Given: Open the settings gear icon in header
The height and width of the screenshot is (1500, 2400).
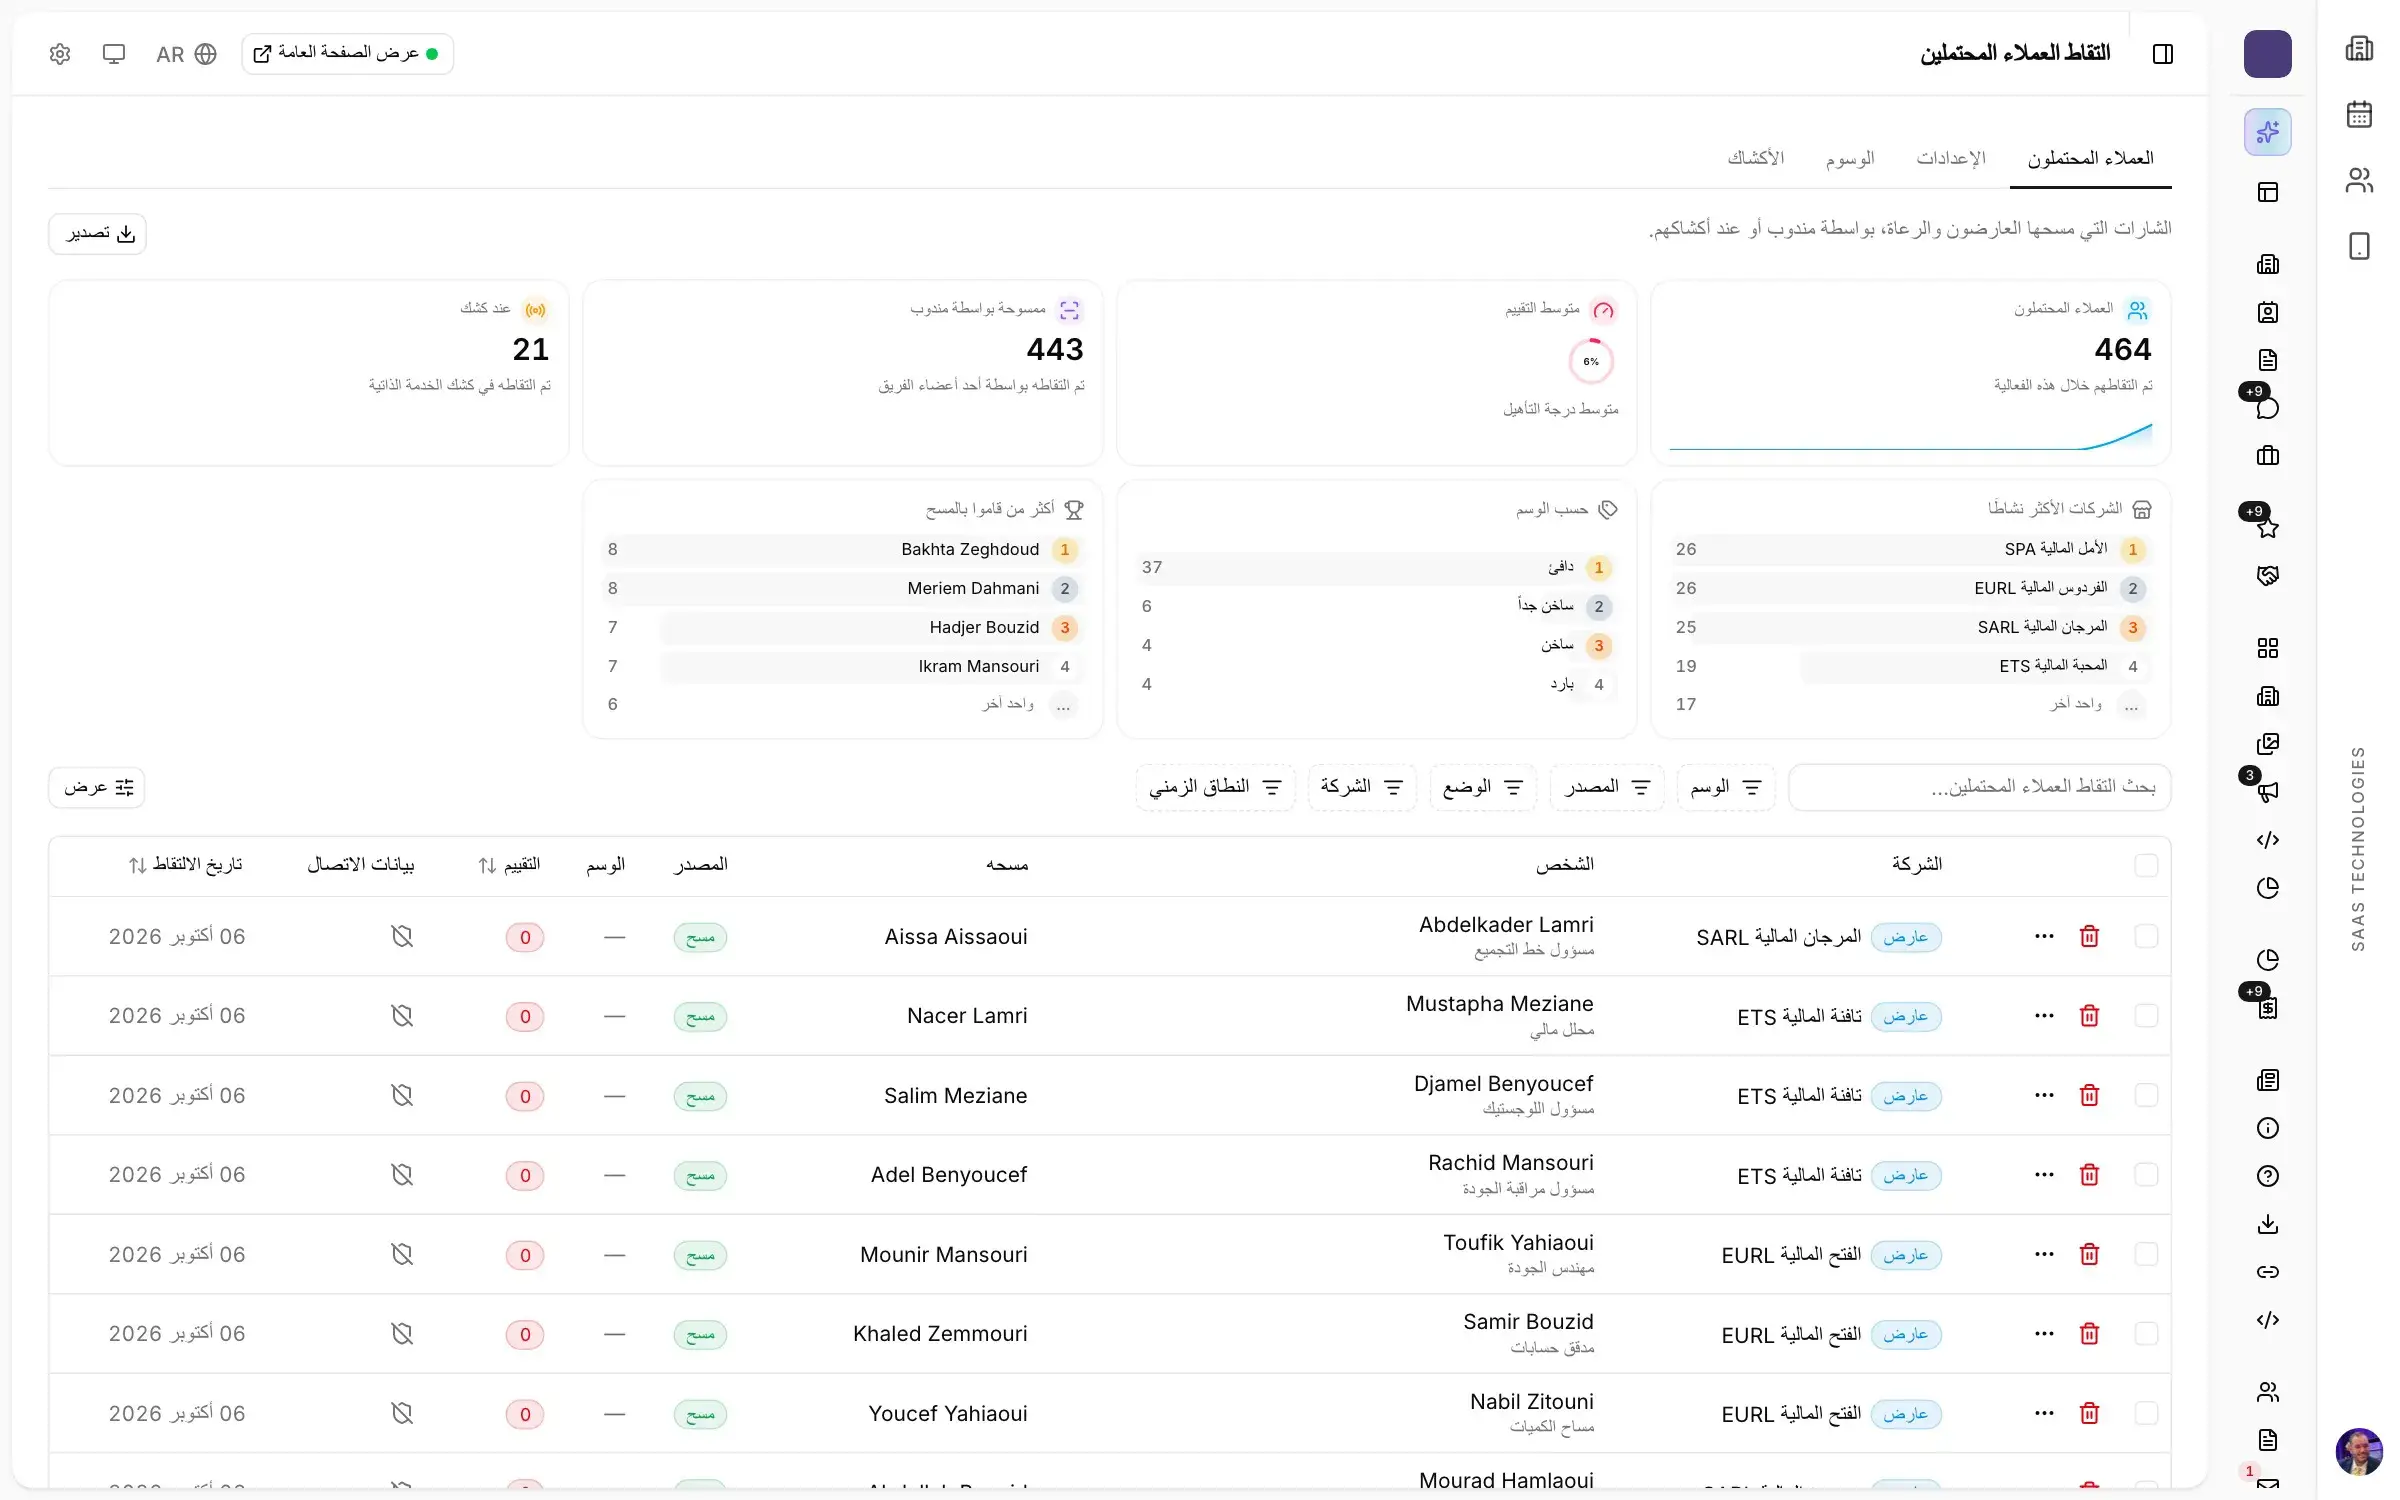Looking at the screenshot, I should tap(60, 54).
